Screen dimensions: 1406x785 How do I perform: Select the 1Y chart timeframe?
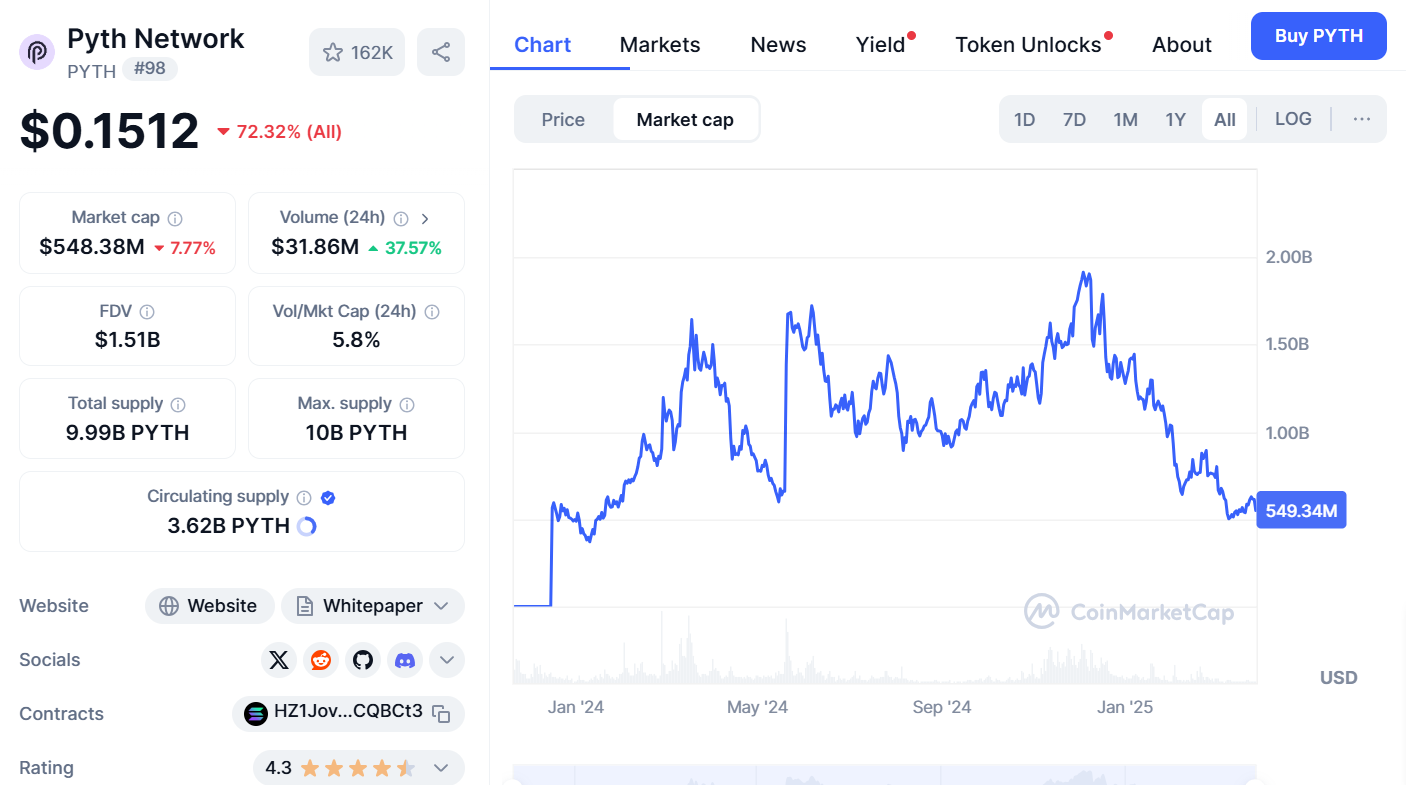tap(1176, 119)
